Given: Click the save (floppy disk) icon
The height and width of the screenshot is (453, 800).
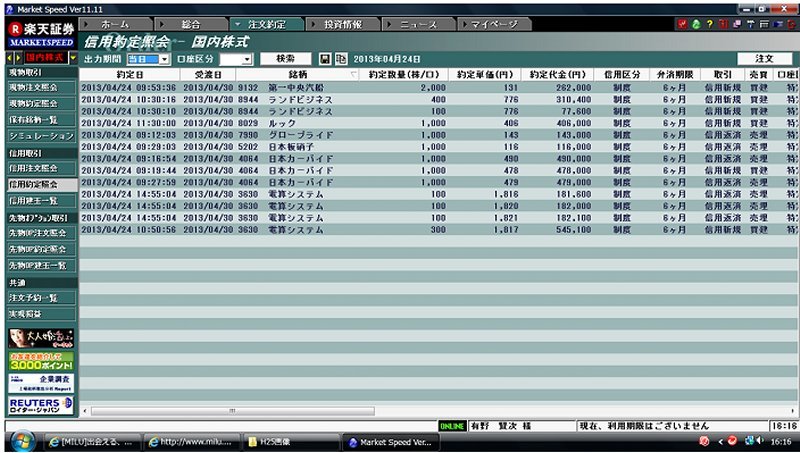Looking at the screenshot, I should click(x=326, y=59).
